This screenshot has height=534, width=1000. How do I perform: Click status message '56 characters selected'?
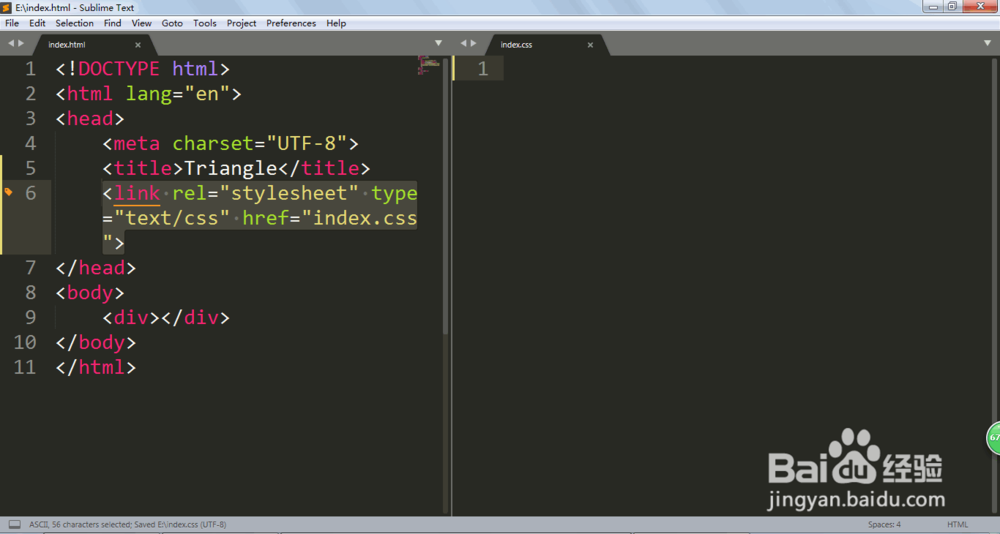[91, 524]
